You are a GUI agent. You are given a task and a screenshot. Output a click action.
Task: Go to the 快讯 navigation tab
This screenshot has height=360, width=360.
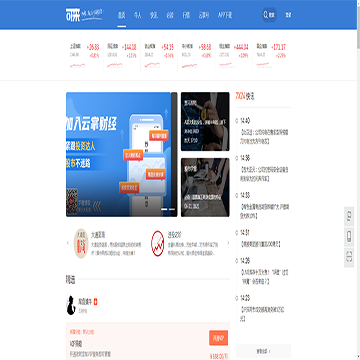154,15
